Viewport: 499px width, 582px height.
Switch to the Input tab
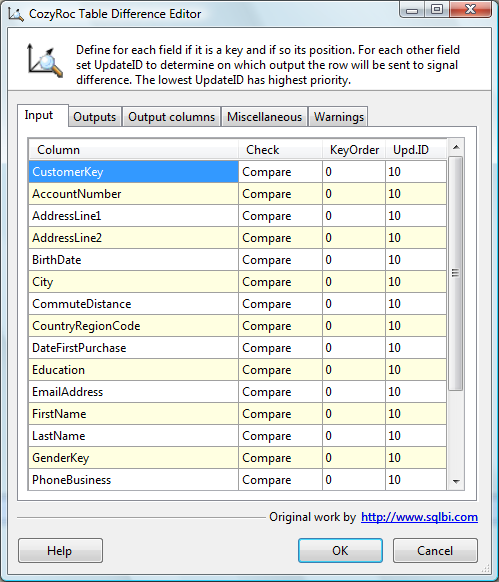43,115
